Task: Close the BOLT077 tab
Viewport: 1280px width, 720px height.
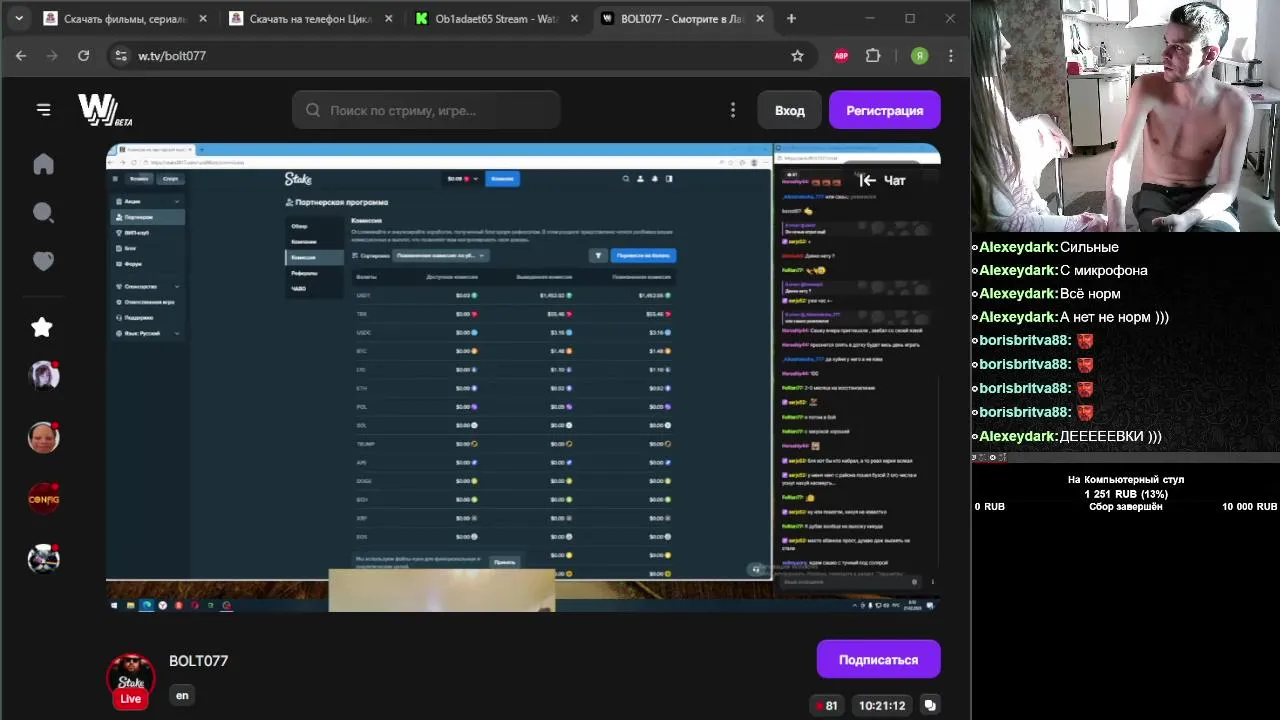Action: pyautogui.click(x=760, y=18)
